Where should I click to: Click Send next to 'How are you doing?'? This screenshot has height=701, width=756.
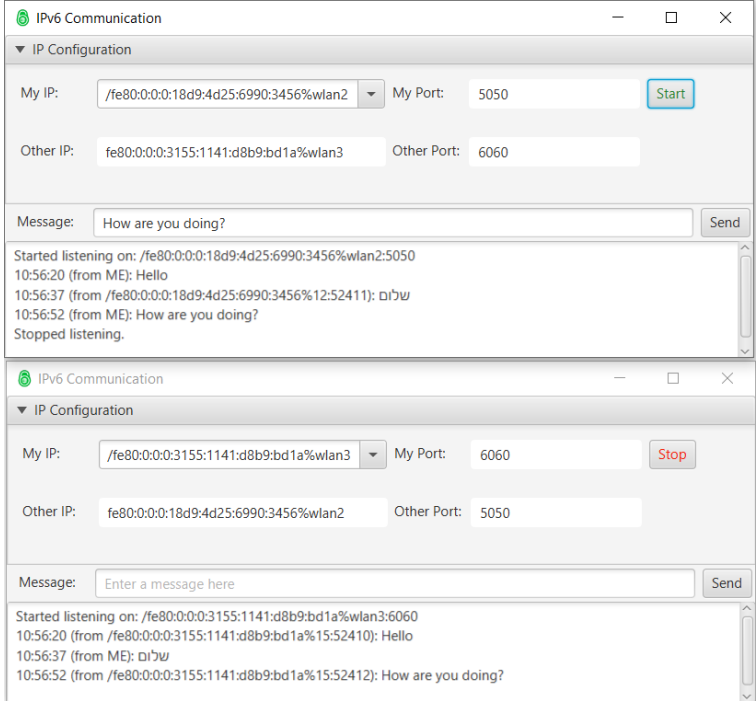(725, 222)
